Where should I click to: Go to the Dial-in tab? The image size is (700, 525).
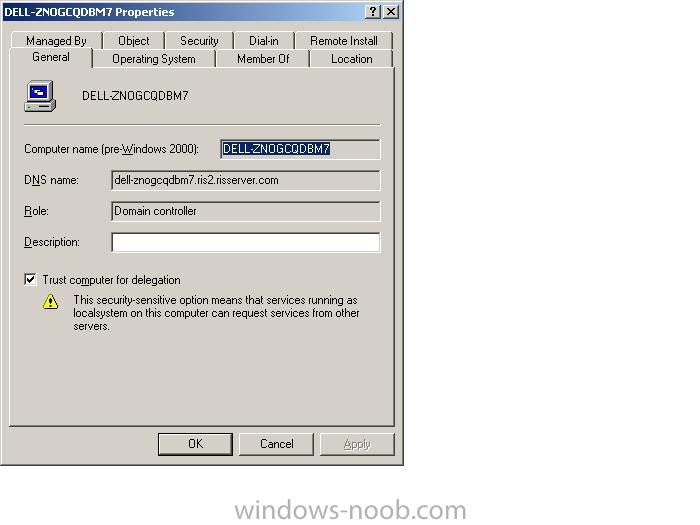[264, 41]
